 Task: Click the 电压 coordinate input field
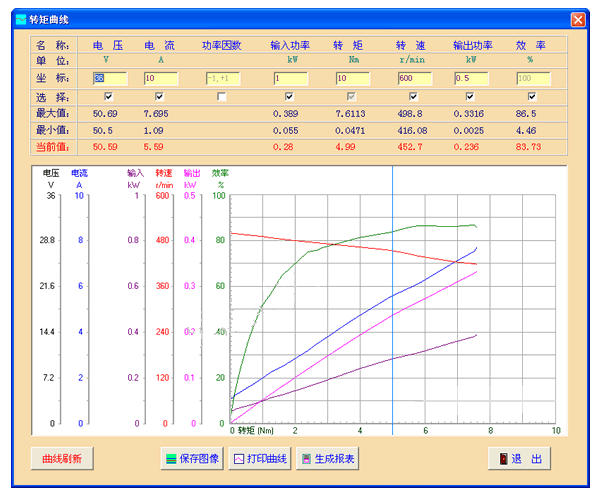(110, 78)
